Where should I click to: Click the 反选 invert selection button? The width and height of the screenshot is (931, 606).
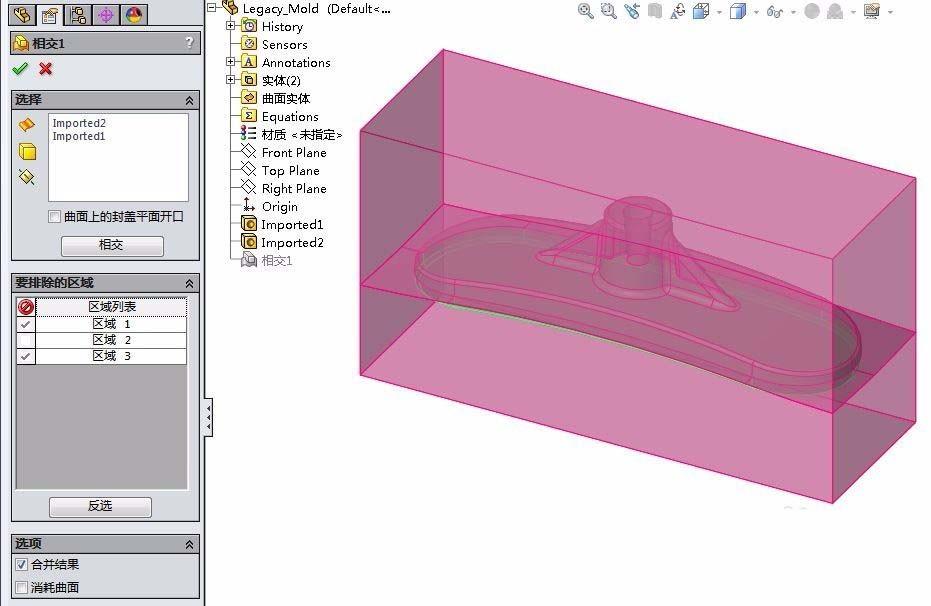pos(100,507)
